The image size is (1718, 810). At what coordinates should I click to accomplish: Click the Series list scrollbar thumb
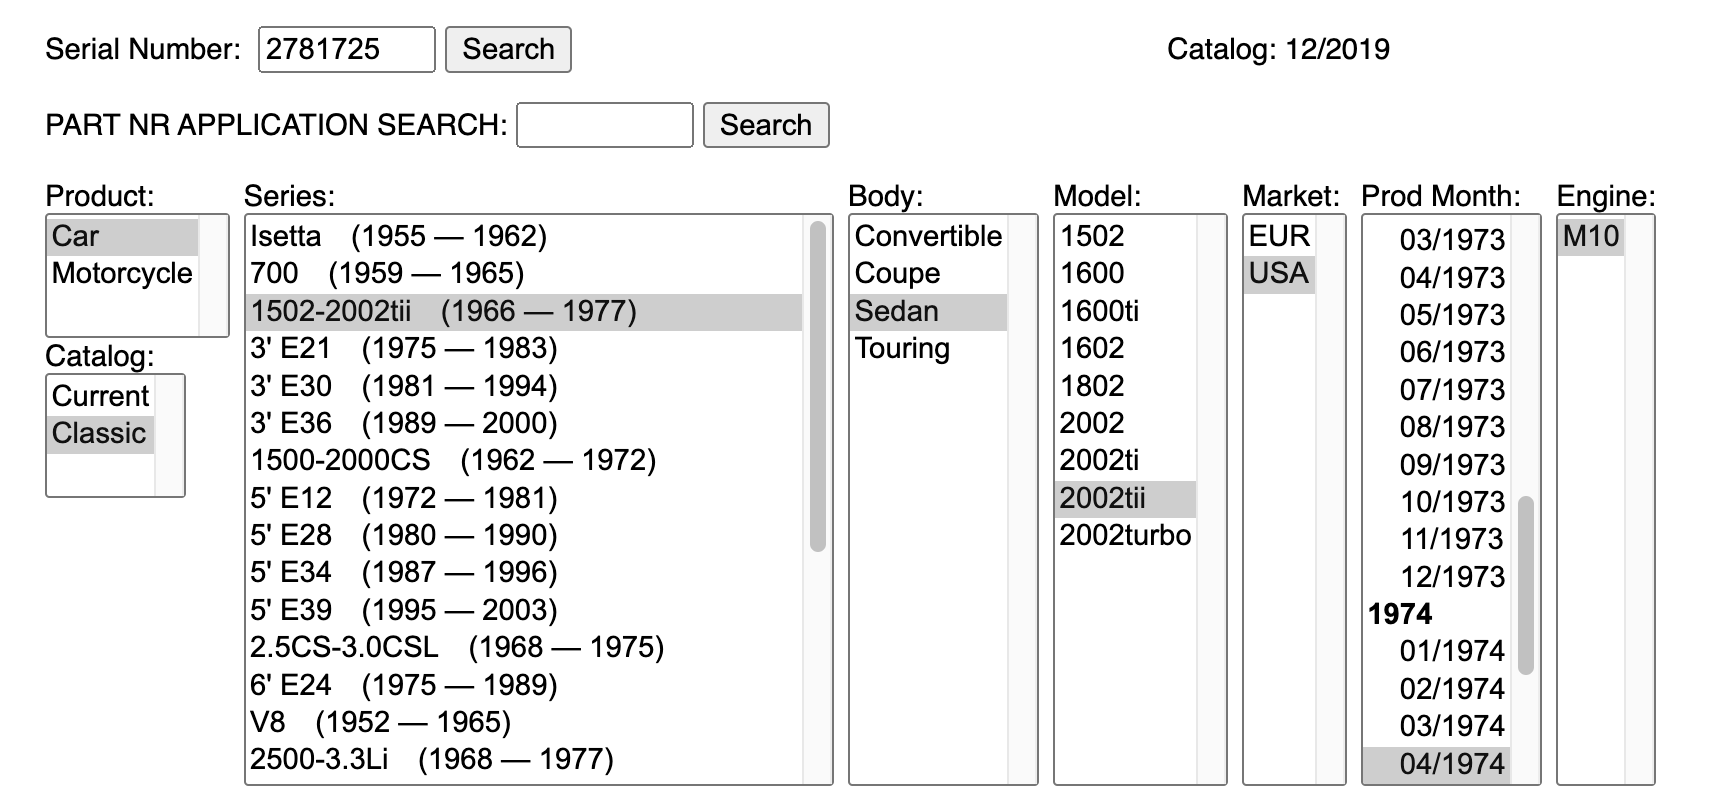click(x=817, y=385)
